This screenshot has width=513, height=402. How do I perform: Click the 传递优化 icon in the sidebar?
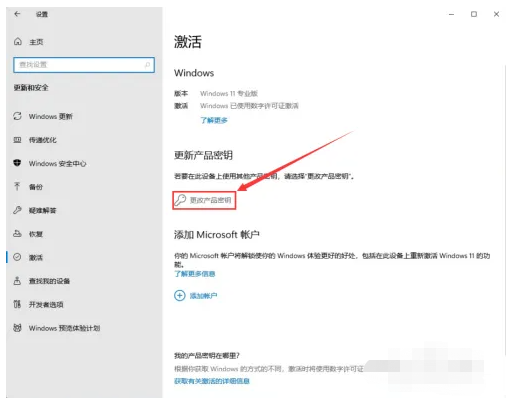click(x=17, y=140)
